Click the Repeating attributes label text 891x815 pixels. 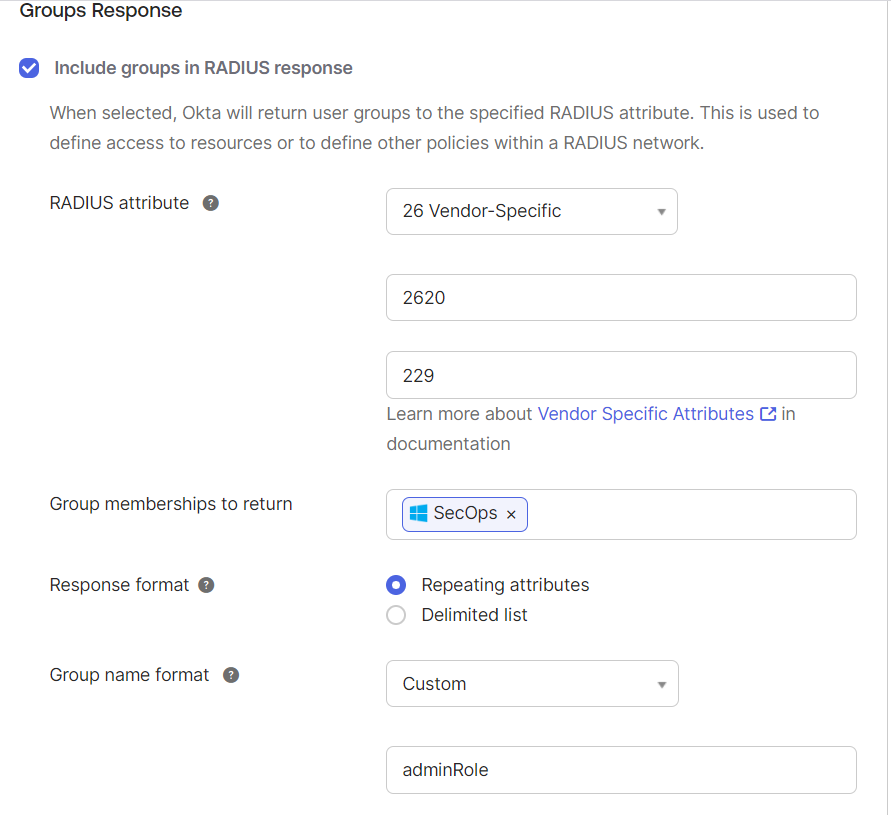click(505, 585)
